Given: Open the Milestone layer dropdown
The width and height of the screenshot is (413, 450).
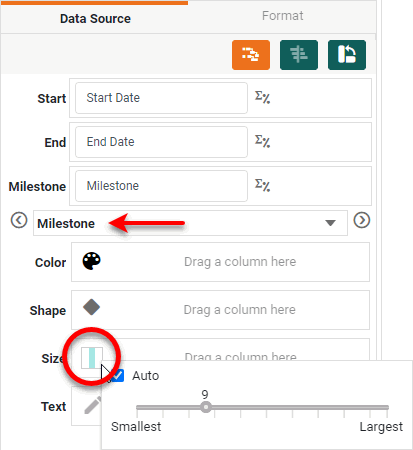Looking at the screenshot, I should click(x=190, y=223).
